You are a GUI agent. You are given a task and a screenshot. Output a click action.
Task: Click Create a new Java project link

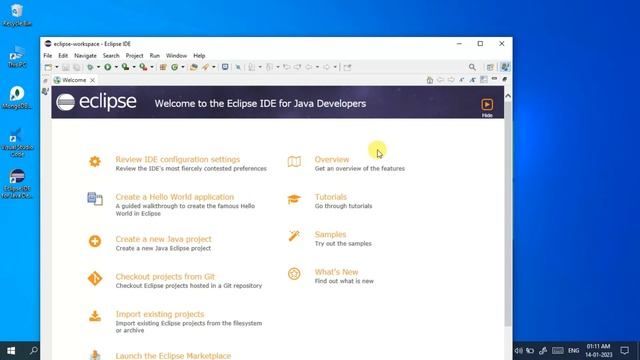pyautogui.click(x=163, y=239)
